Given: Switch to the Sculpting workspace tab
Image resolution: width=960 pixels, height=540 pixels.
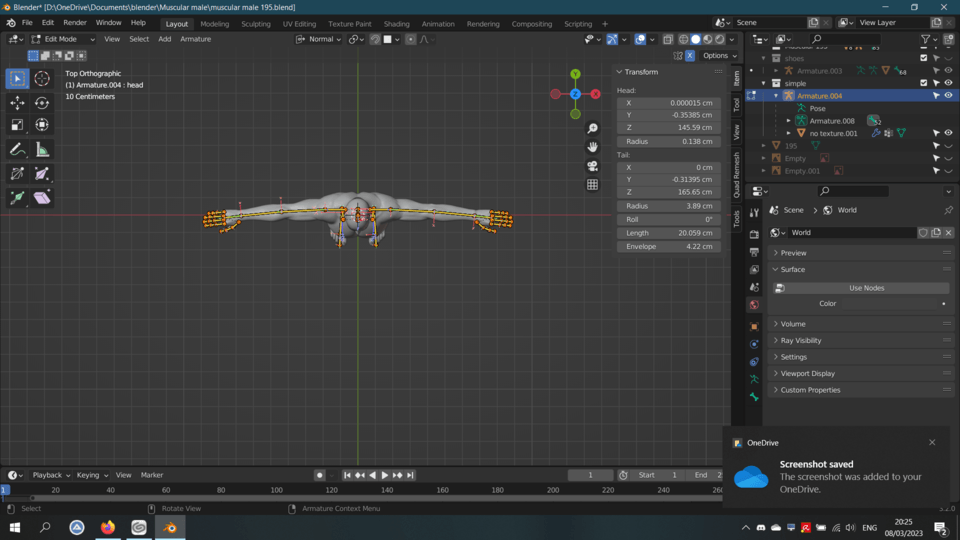Looking at the screenshot, I should click(x=255, y=24).
